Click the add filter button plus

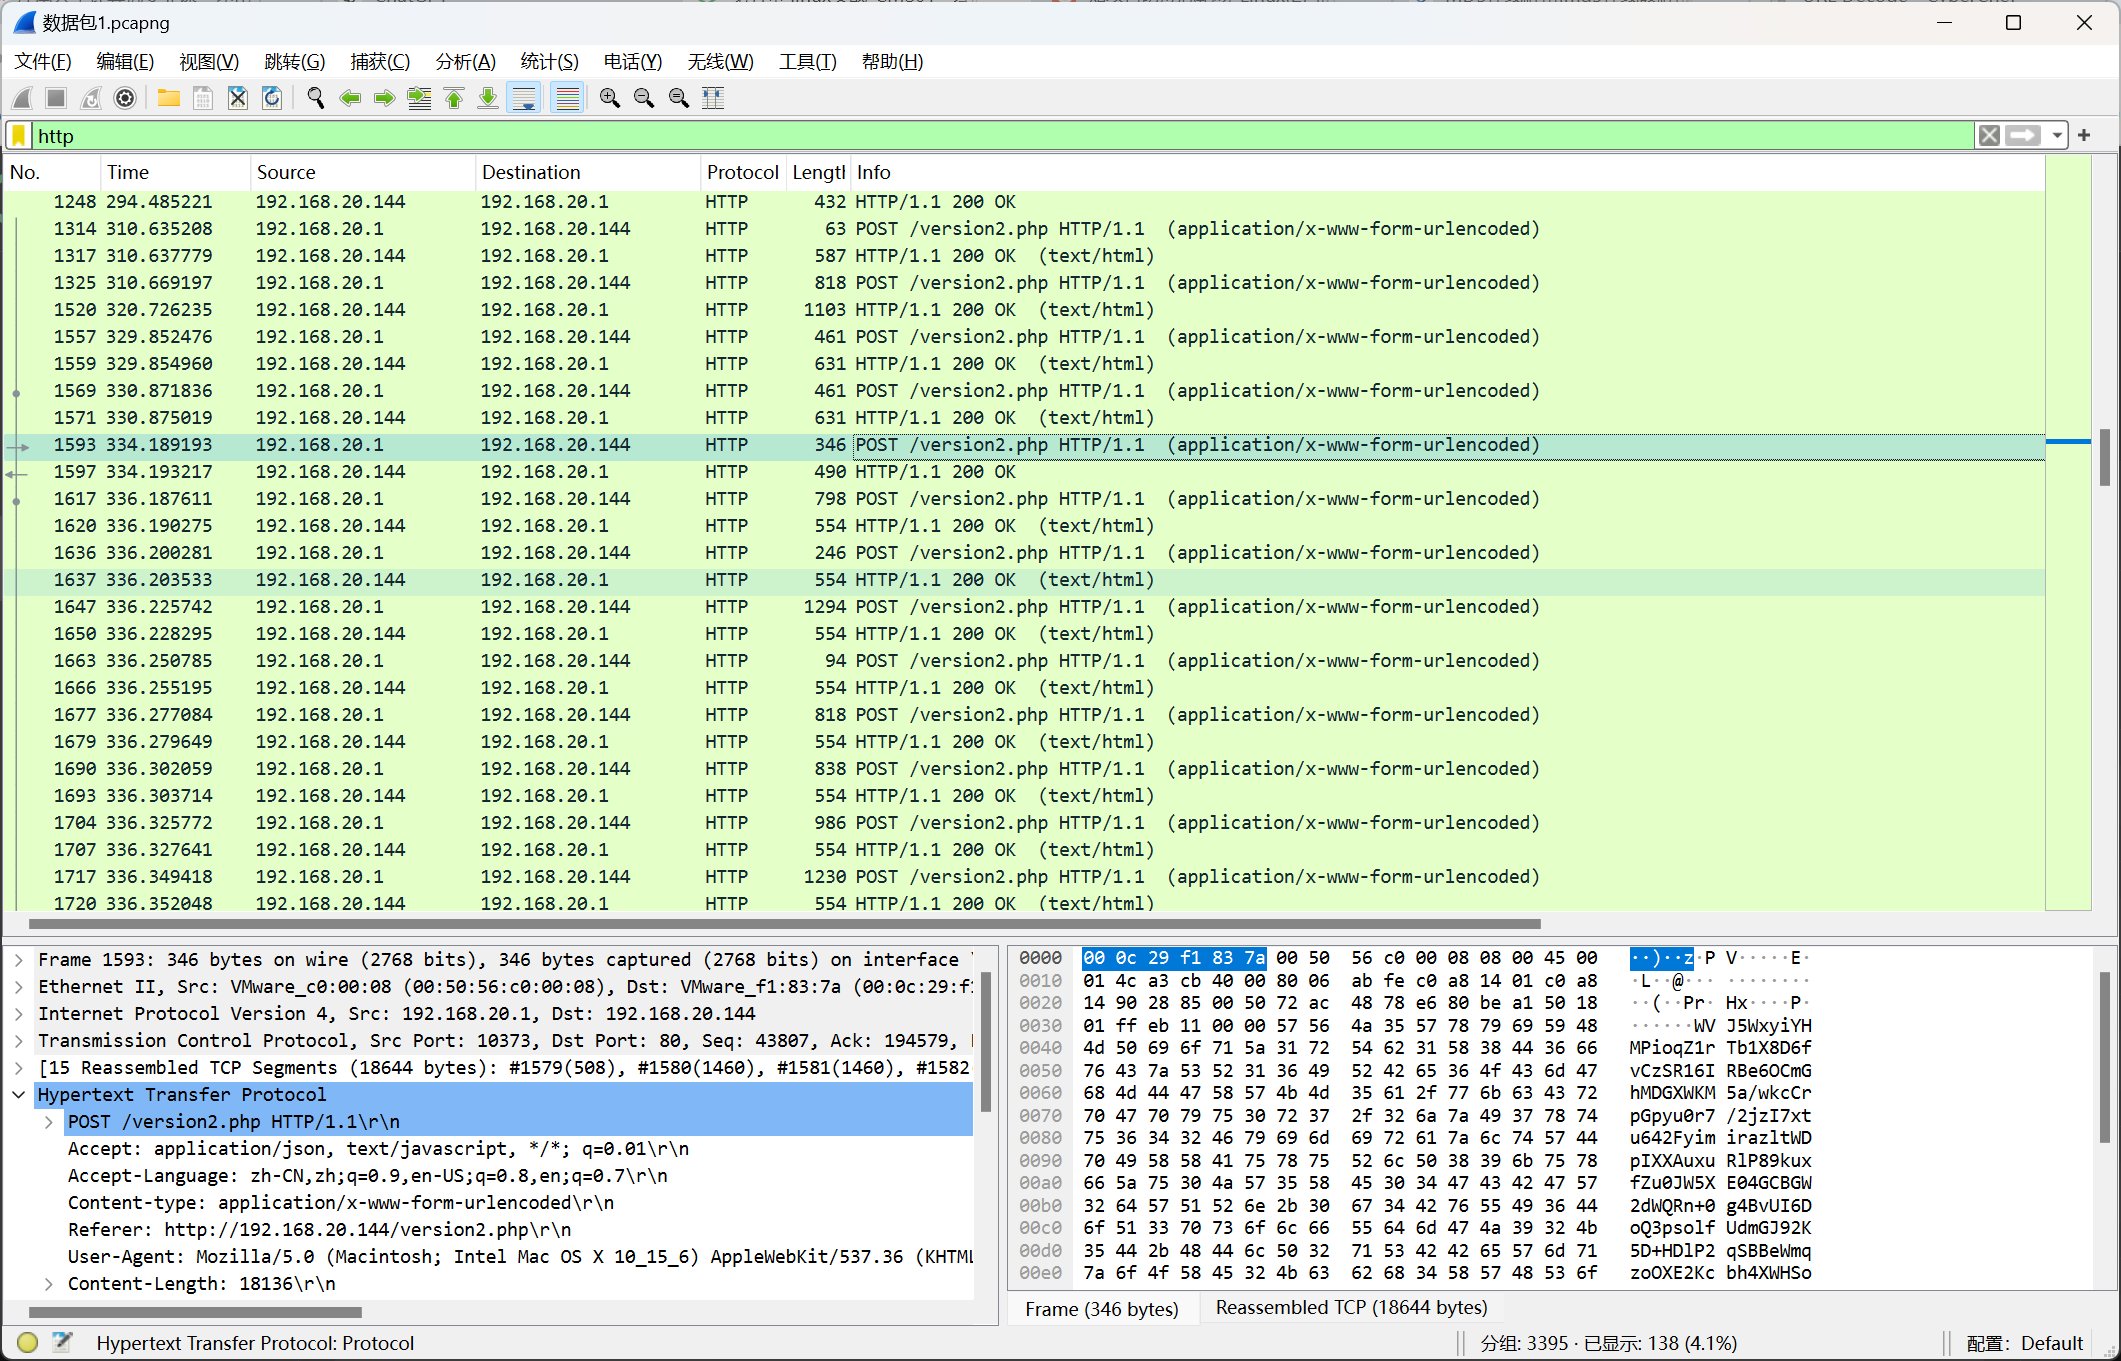tap(2085, 136)
